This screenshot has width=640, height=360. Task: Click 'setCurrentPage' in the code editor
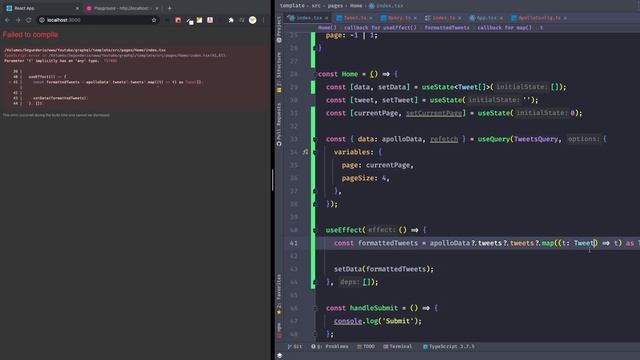pos(434,113)
